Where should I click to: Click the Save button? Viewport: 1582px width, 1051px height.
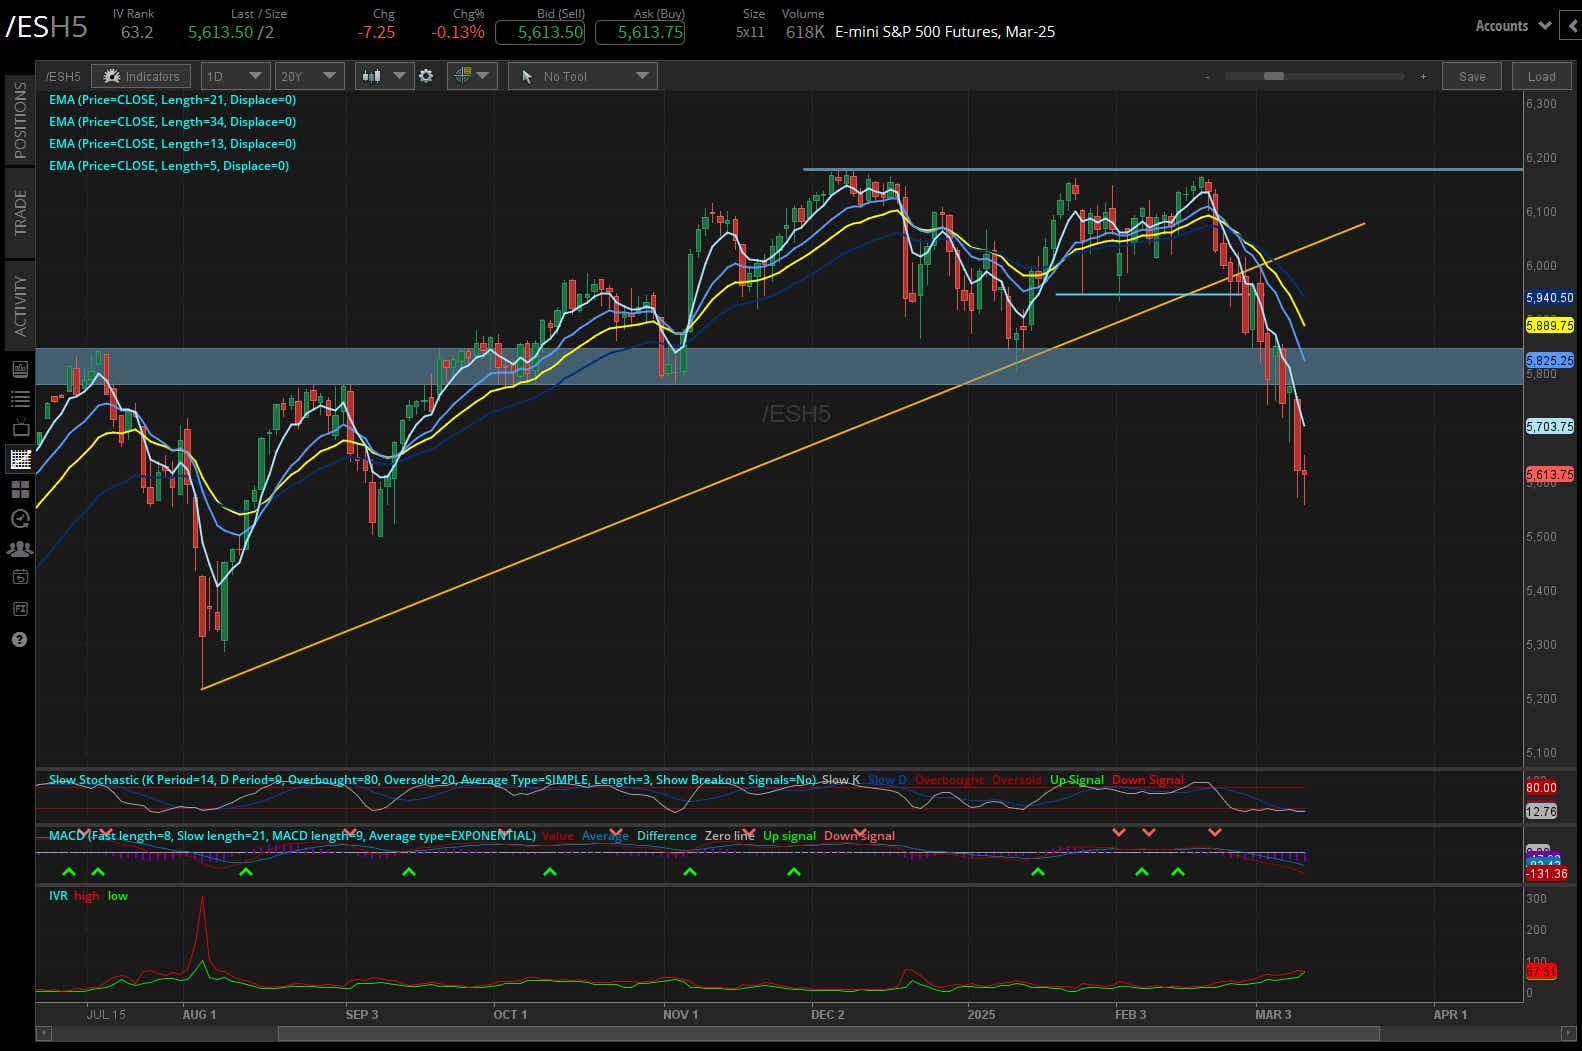(x=1471, y=76)
